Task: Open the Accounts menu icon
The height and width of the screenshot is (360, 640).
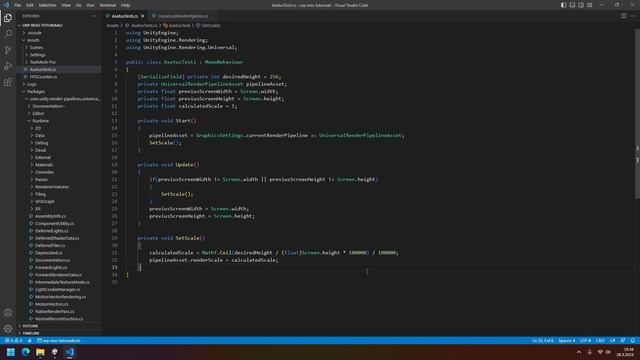Action: point(8,313)
